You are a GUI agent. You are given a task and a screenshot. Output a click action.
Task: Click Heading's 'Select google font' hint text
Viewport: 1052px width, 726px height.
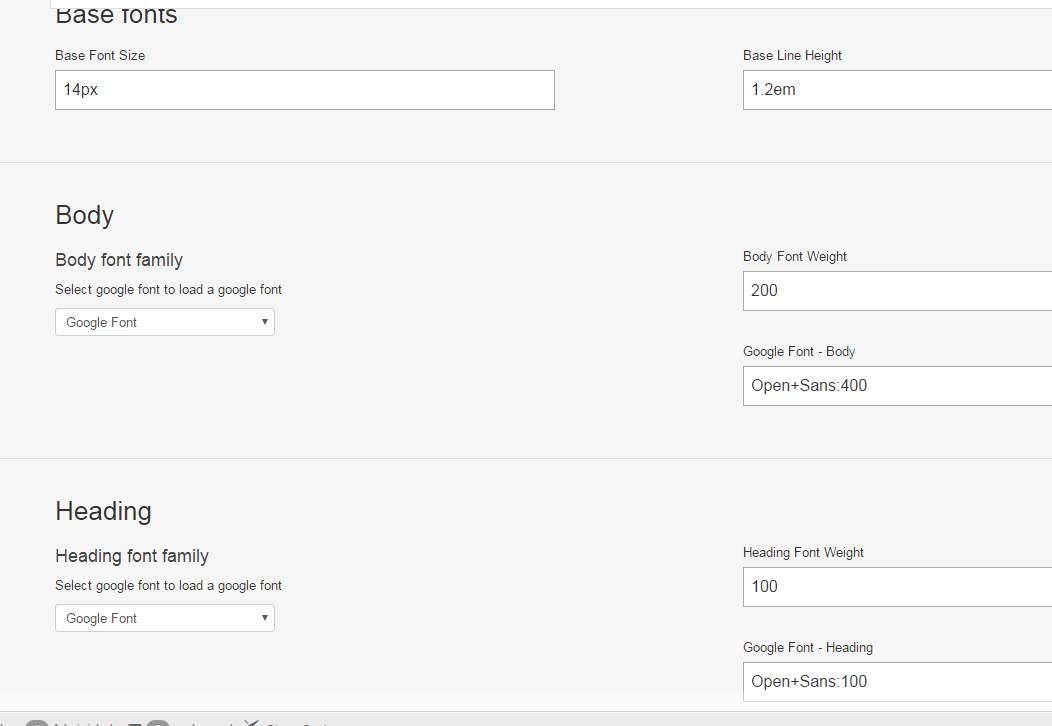pyautogui.click(x=168, y=585)
